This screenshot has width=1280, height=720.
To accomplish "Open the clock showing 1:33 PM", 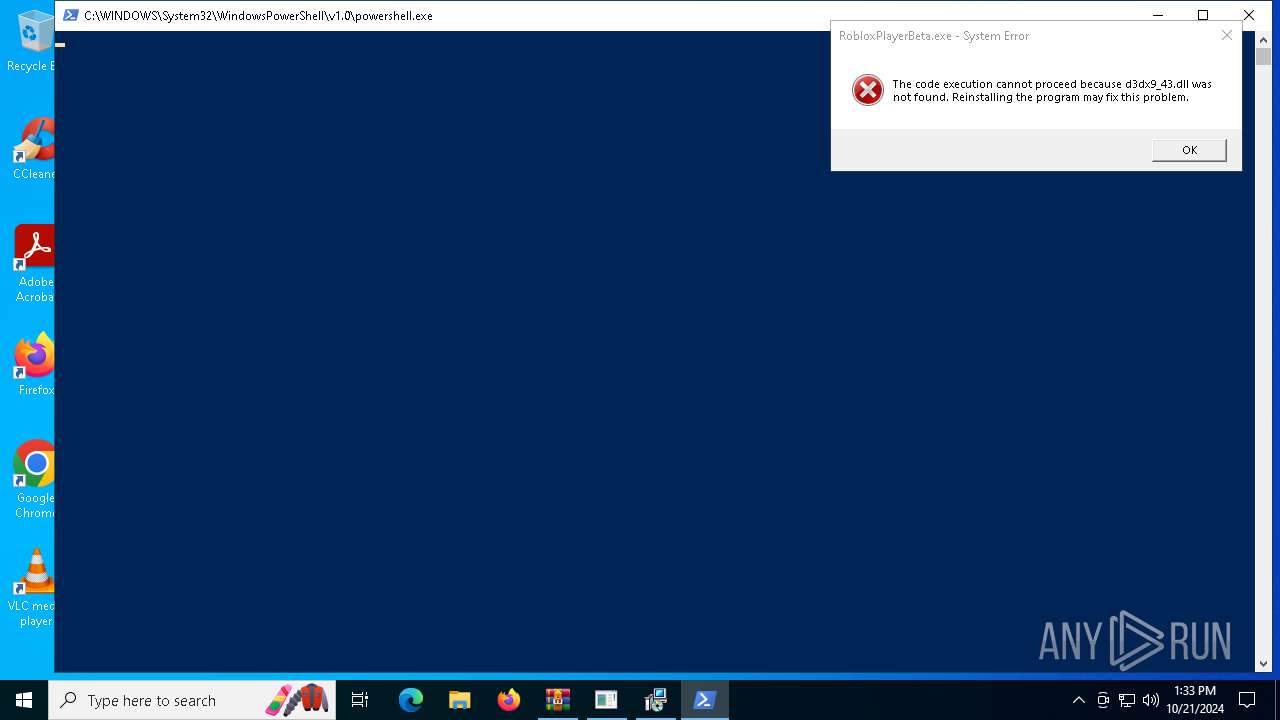I will click(x=1195, y=700).
